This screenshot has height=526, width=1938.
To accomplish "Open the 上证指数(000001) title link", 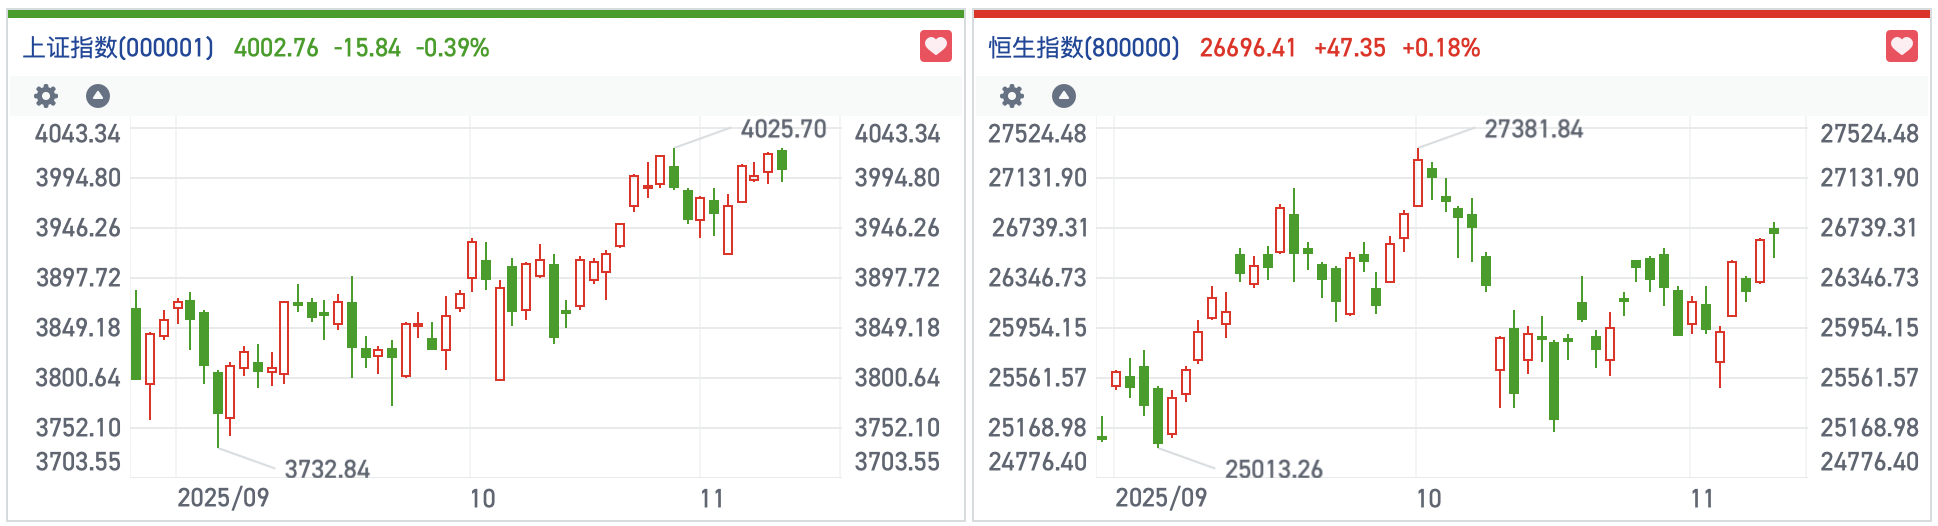I will 118,48.
